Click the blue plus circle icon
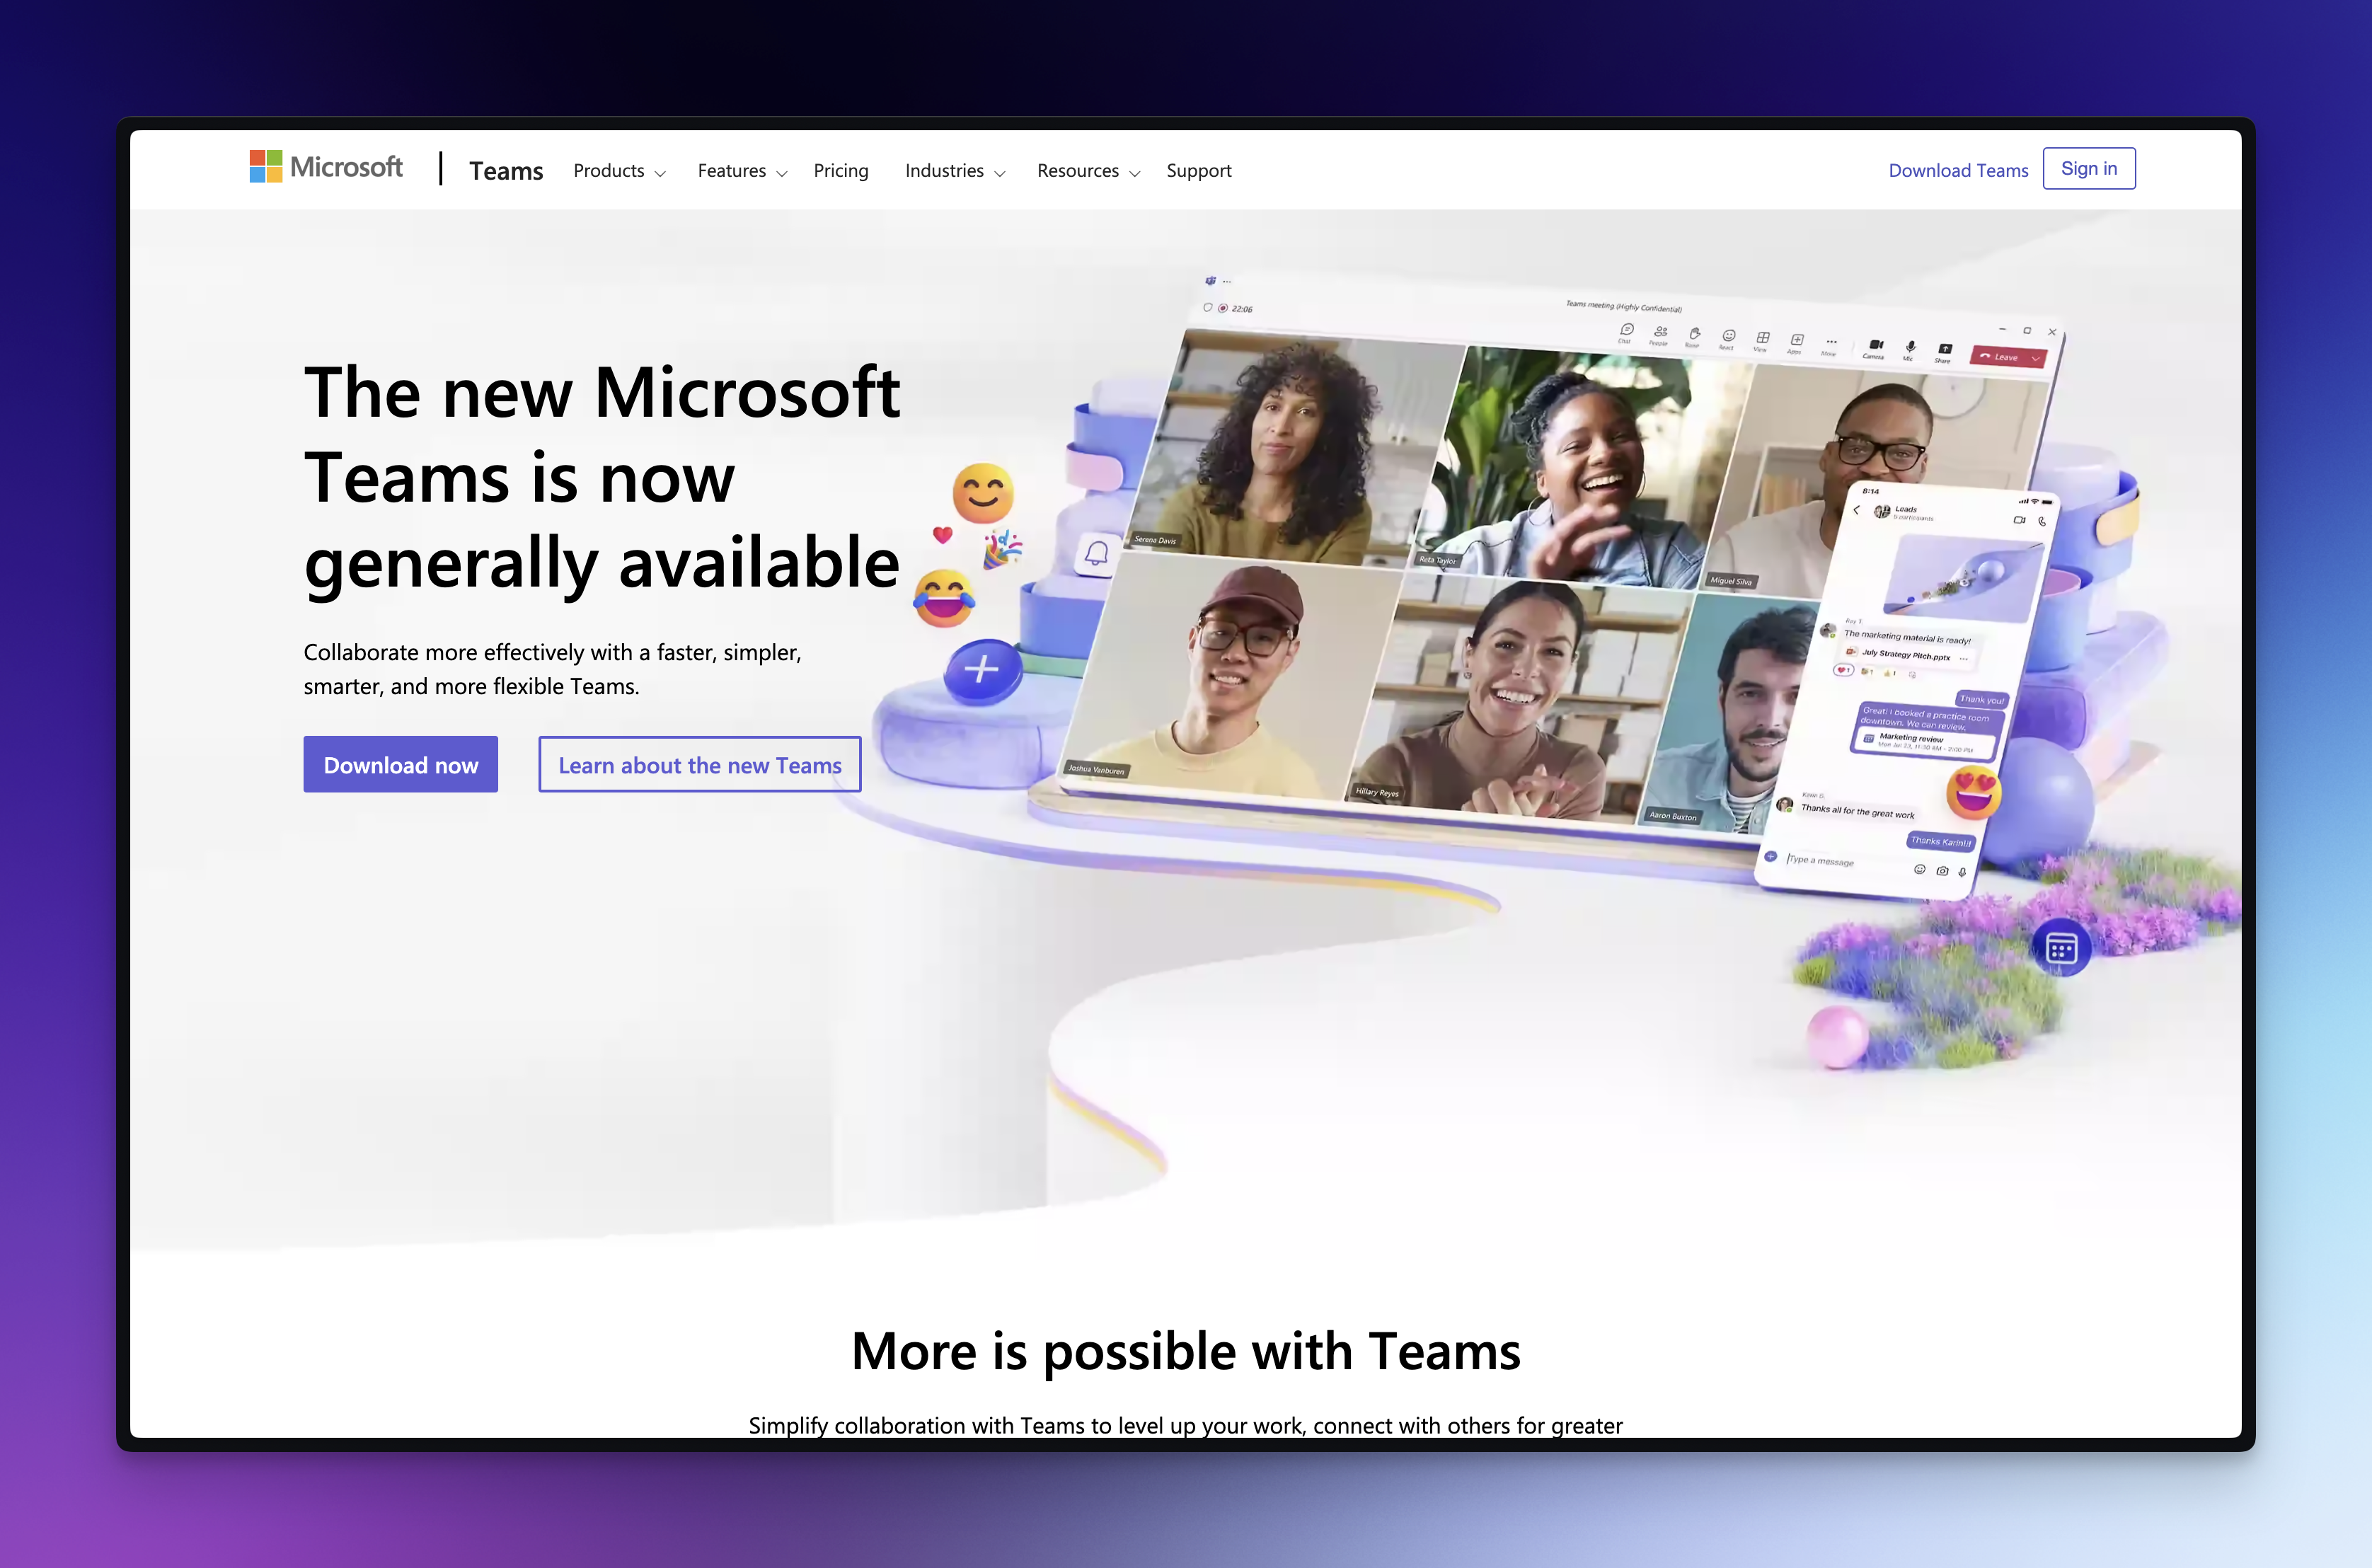 tap(982, 669)
